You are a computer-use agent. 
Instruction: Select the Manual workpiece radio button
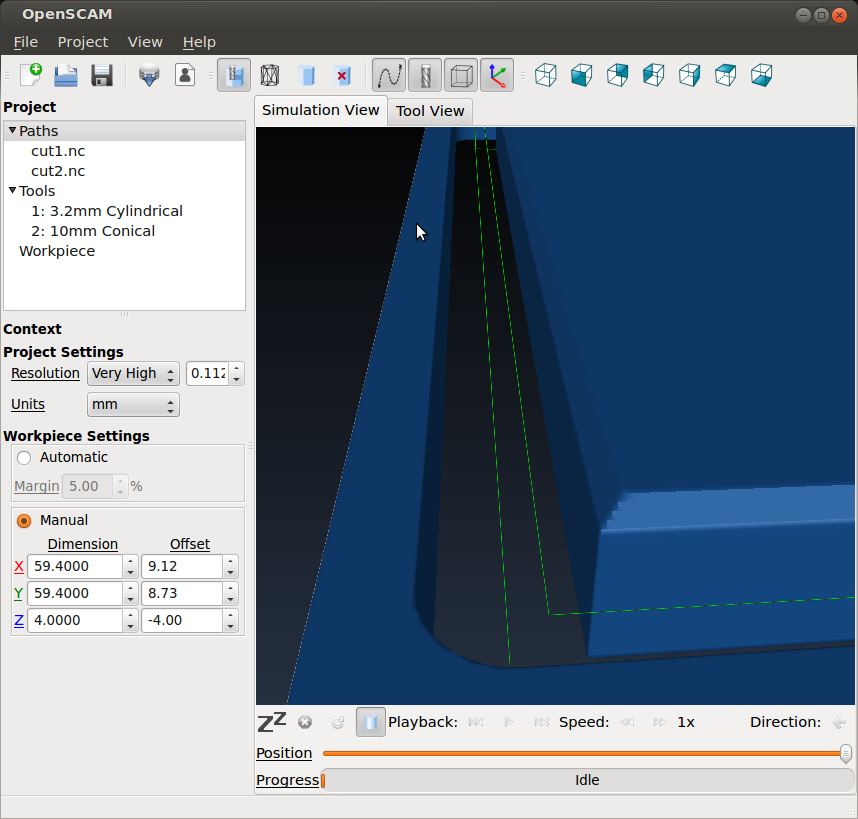click(x=24, y=521)
